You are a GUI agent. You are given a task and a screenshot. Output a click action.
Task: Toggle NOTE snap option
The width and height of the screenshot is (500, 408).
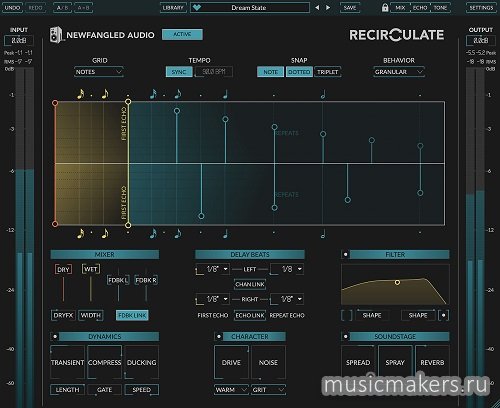270,72
